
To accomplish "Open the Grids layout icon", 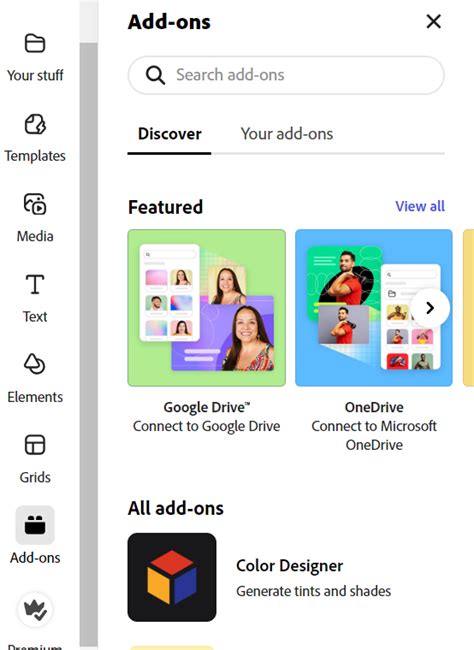I will pos(35,445).
